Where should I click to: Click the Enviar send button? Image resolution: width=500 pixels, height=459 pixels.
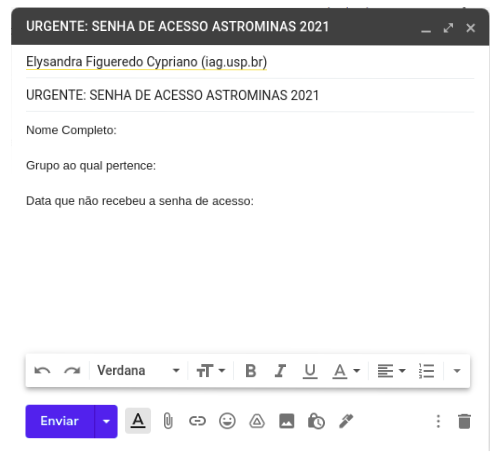tap(60, 421)
